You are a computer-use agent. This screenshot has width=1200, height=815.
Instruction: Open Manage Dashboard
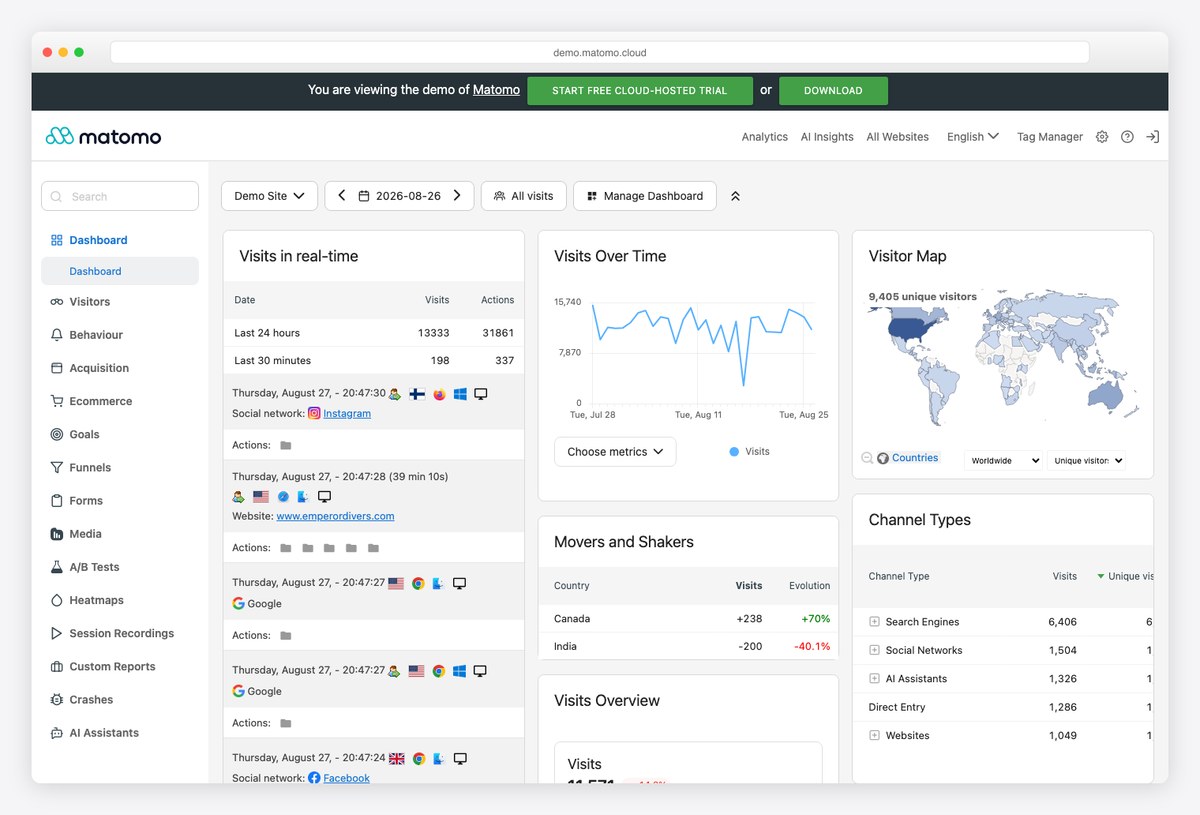click(x=645, y=196)
